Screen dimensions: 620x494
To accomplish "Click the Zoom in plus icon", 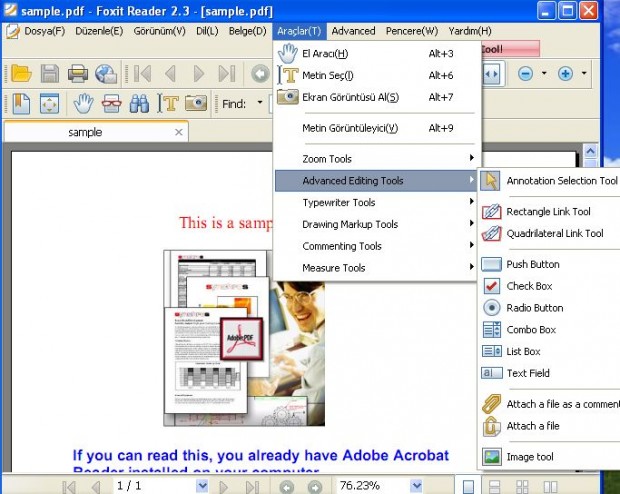I will pyautogui.click(x=565, y=74).
